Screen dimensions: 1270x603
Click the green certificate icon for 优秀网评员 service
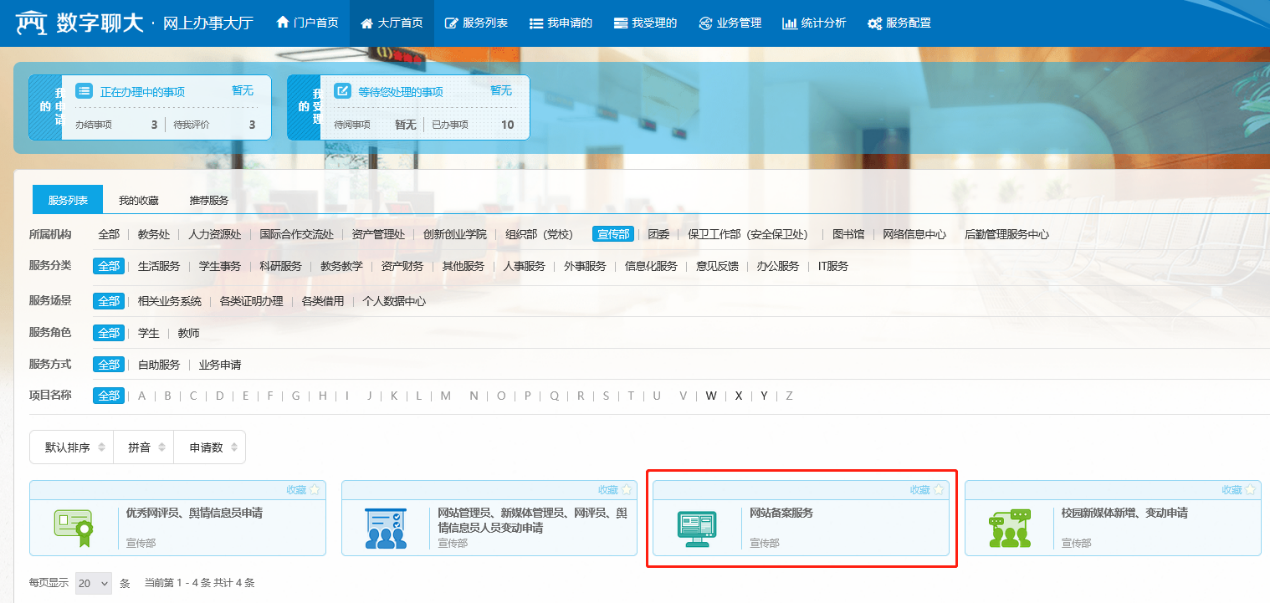tap(73, 526)
